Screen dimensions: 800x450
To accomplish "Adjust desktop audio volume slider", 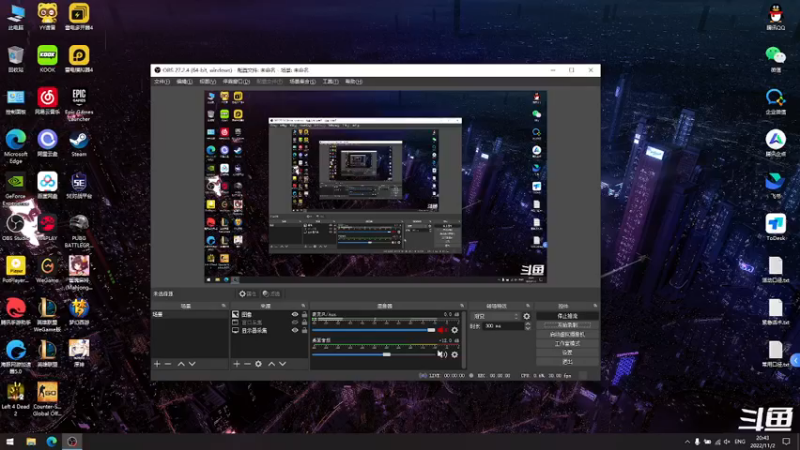I will tap(373, 355).
